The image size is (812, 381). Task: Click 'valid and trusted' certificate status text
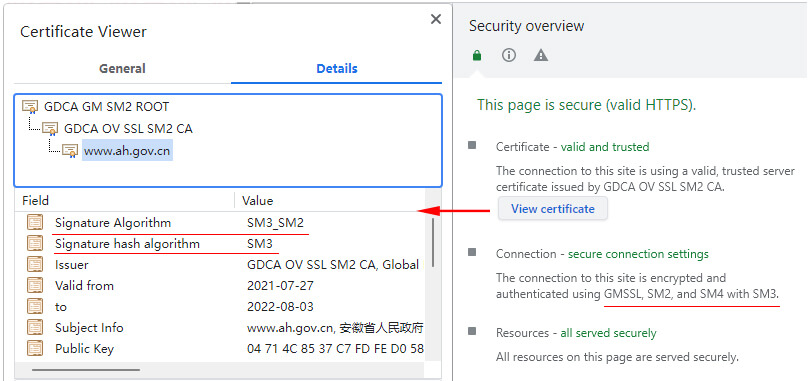tap(605, 147)
